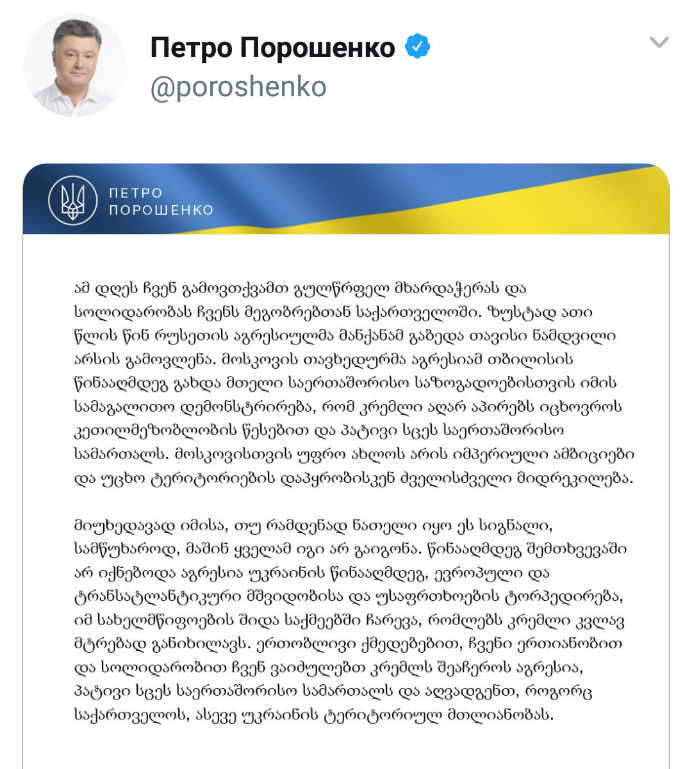Click the trident emblem in banner

pyautogui.click(x=73, y=200)
